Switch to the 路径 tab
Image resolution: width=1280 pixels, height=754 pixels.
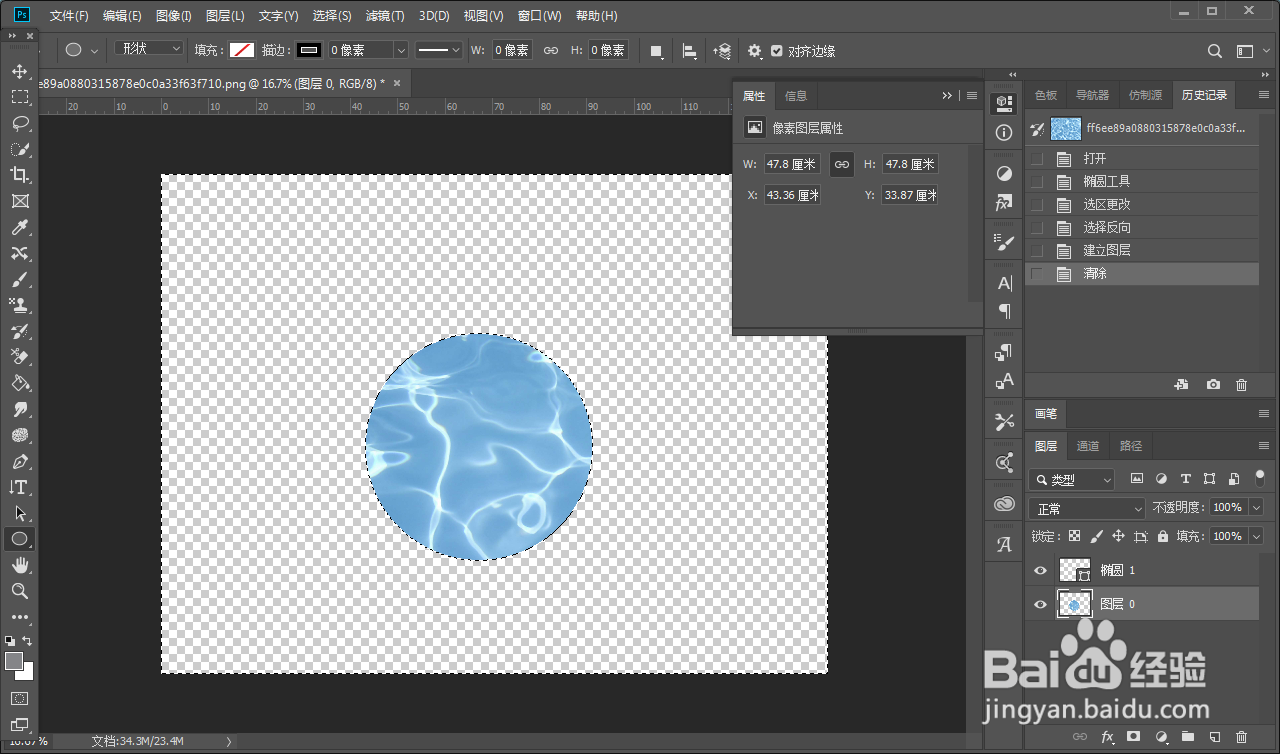tap(1131, 446)
